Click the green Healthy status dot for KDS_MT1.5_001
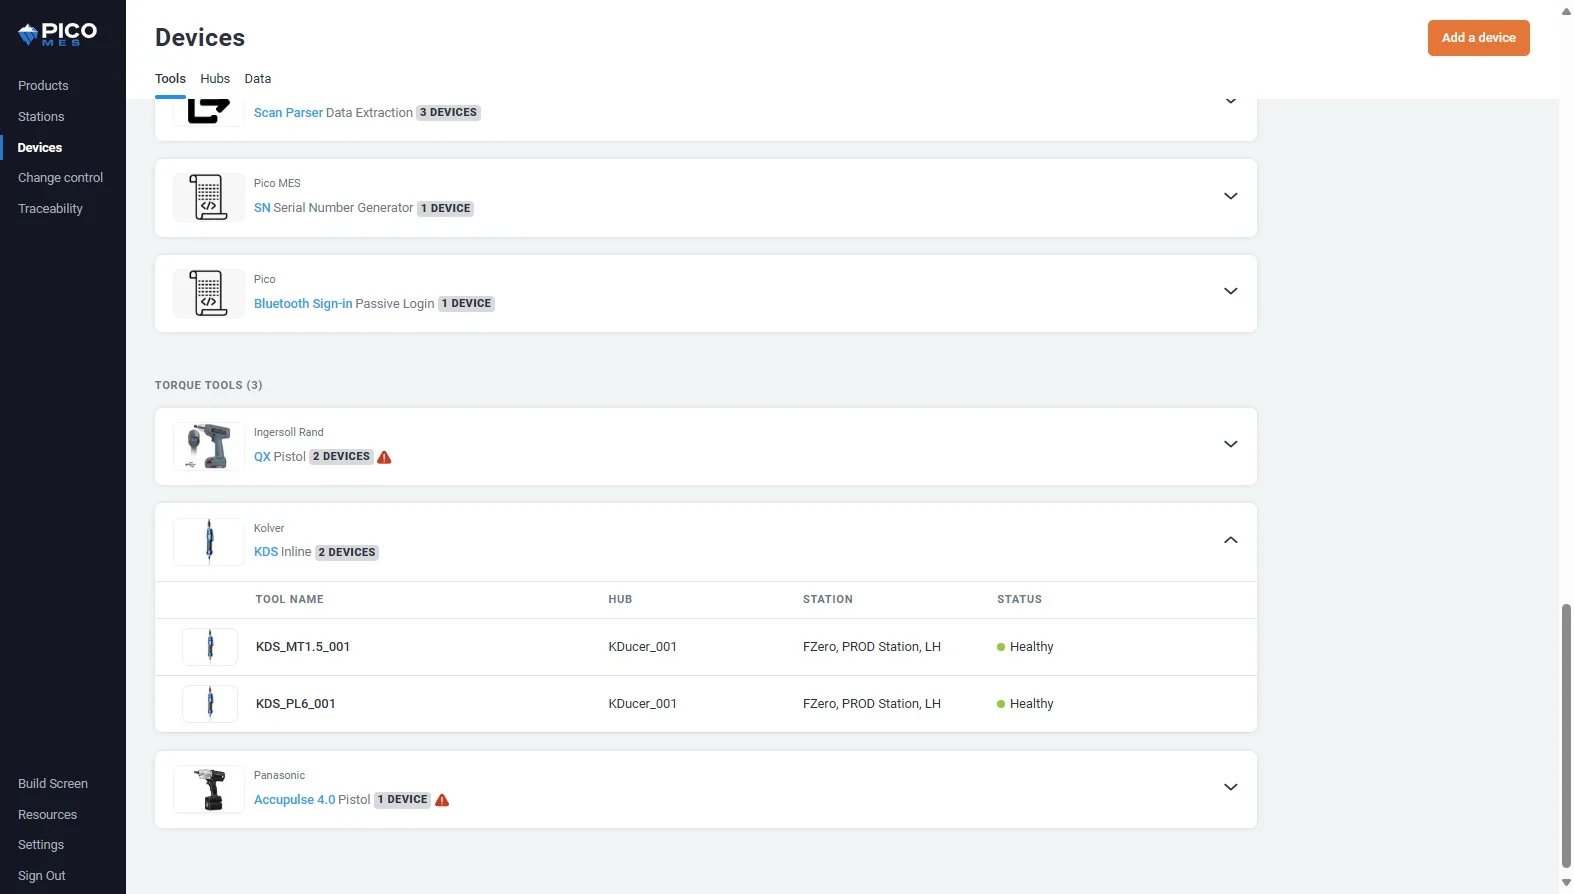 click(x=1001, y=647)
